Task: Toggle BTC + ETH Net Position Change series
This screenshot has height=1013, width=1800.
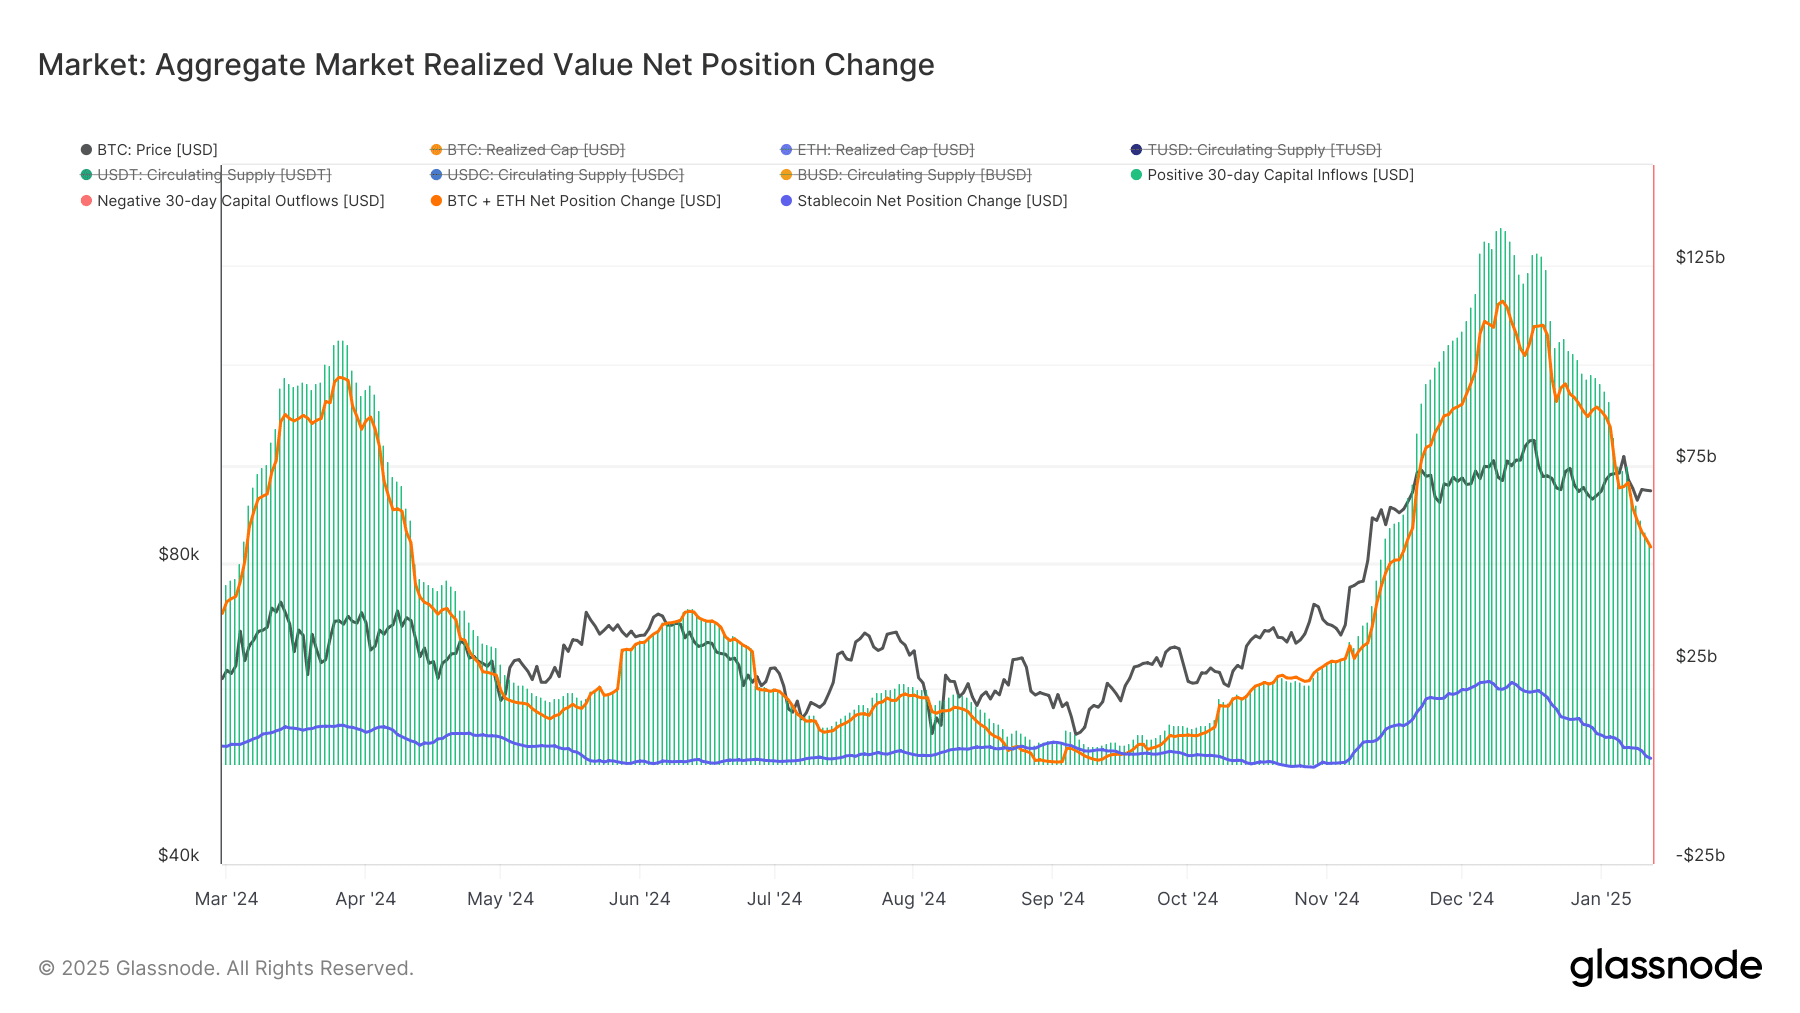Action: [x=576, y=201]
